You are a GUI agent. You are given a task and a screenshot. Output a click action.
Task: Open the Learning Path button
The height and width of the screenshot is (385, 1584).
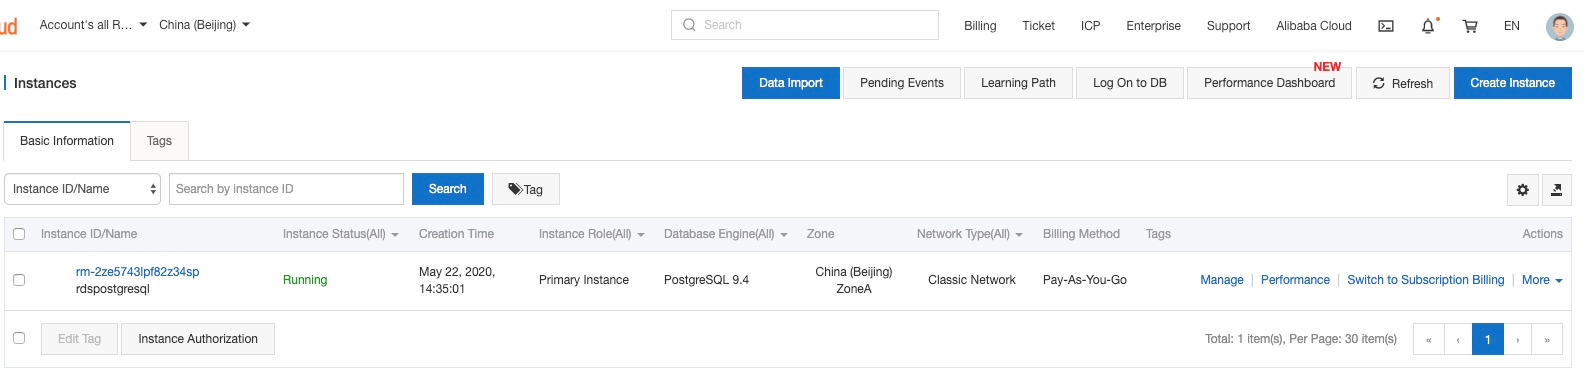[1018, 83]
